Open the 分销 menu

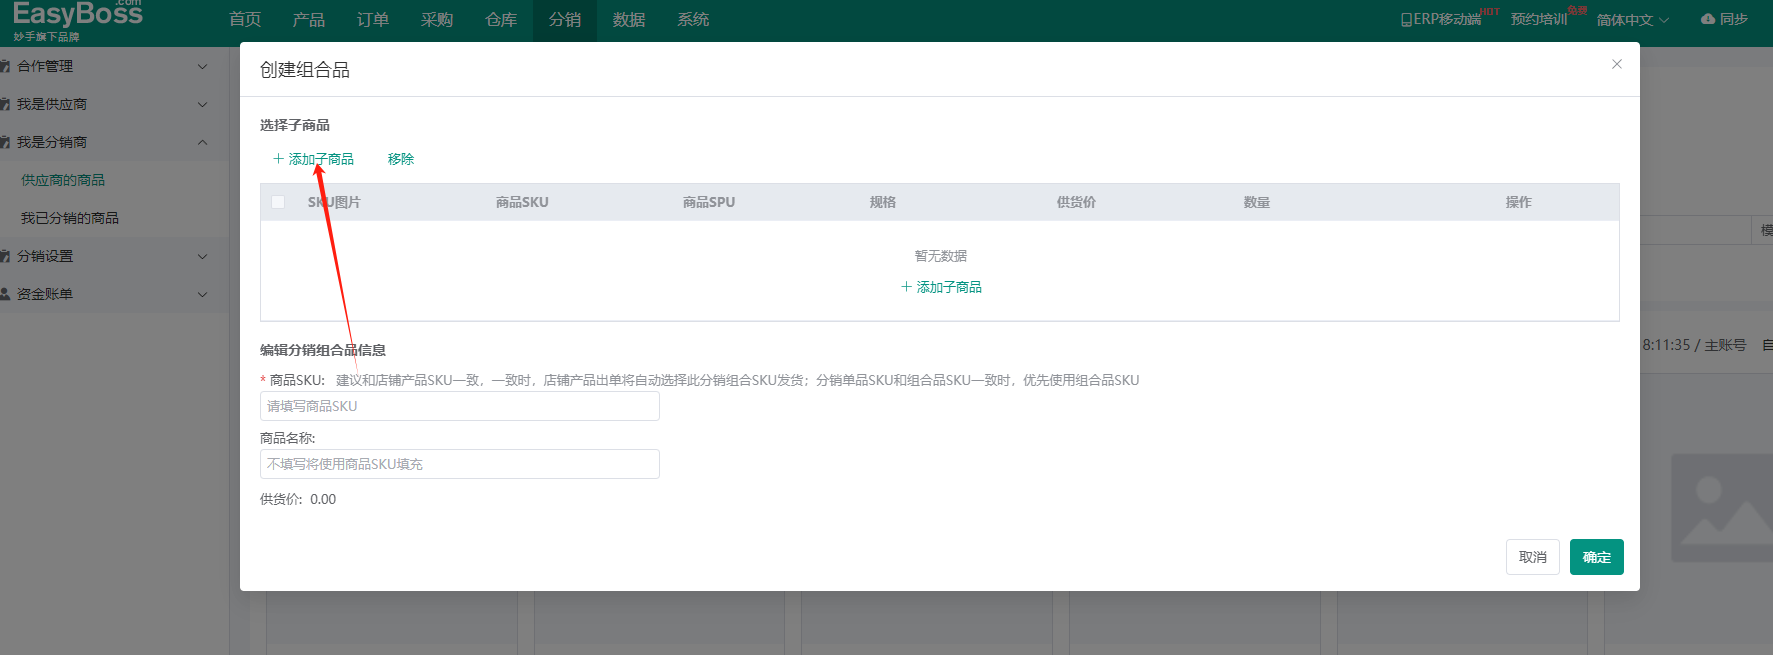565,20
